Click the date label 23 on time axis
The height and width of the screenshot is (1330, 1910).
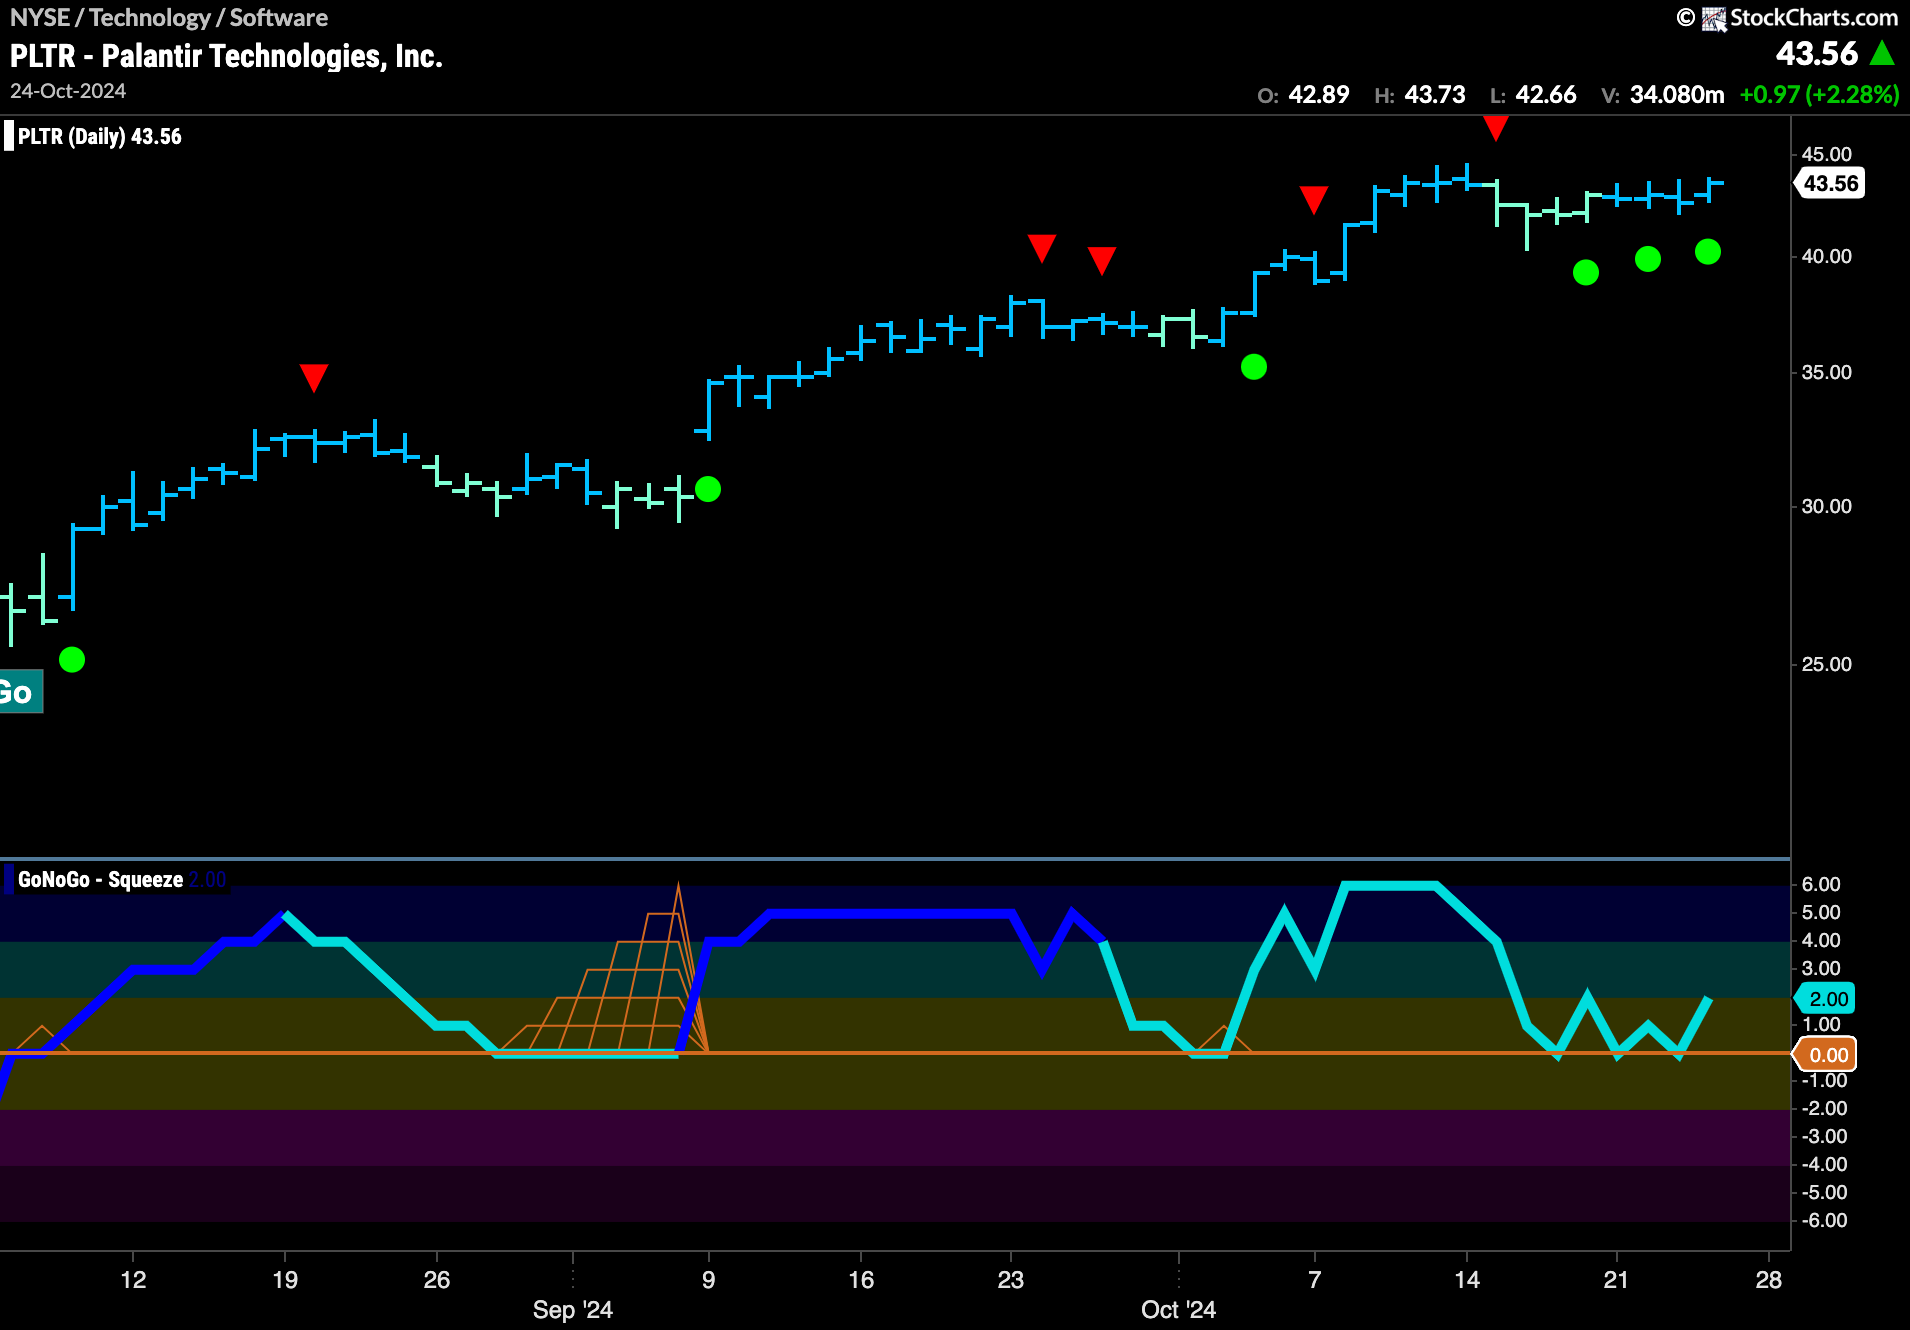[1011, 1280]
